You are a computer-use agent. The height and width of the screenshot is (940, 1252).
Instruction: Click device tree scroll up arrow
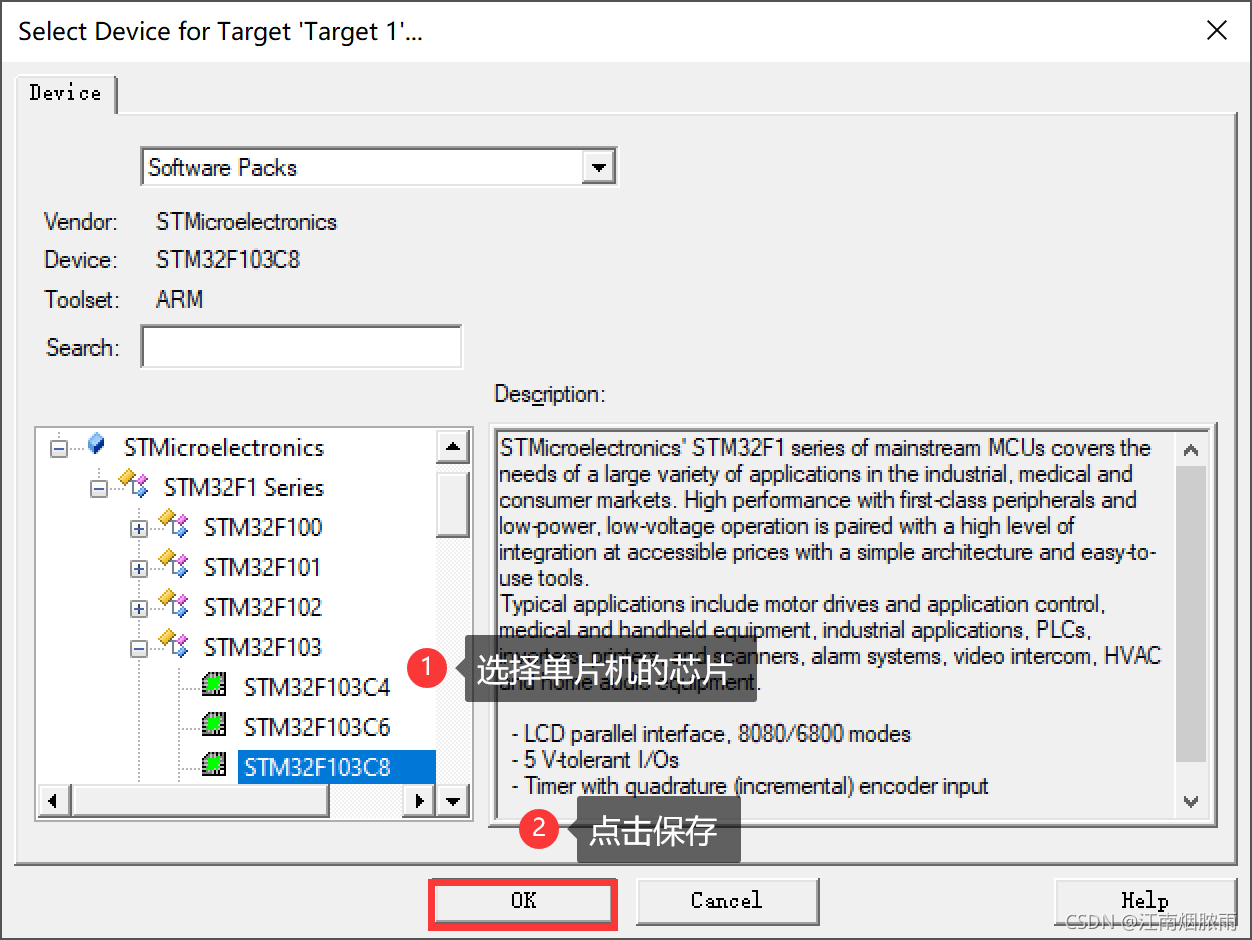click(453, 447)
